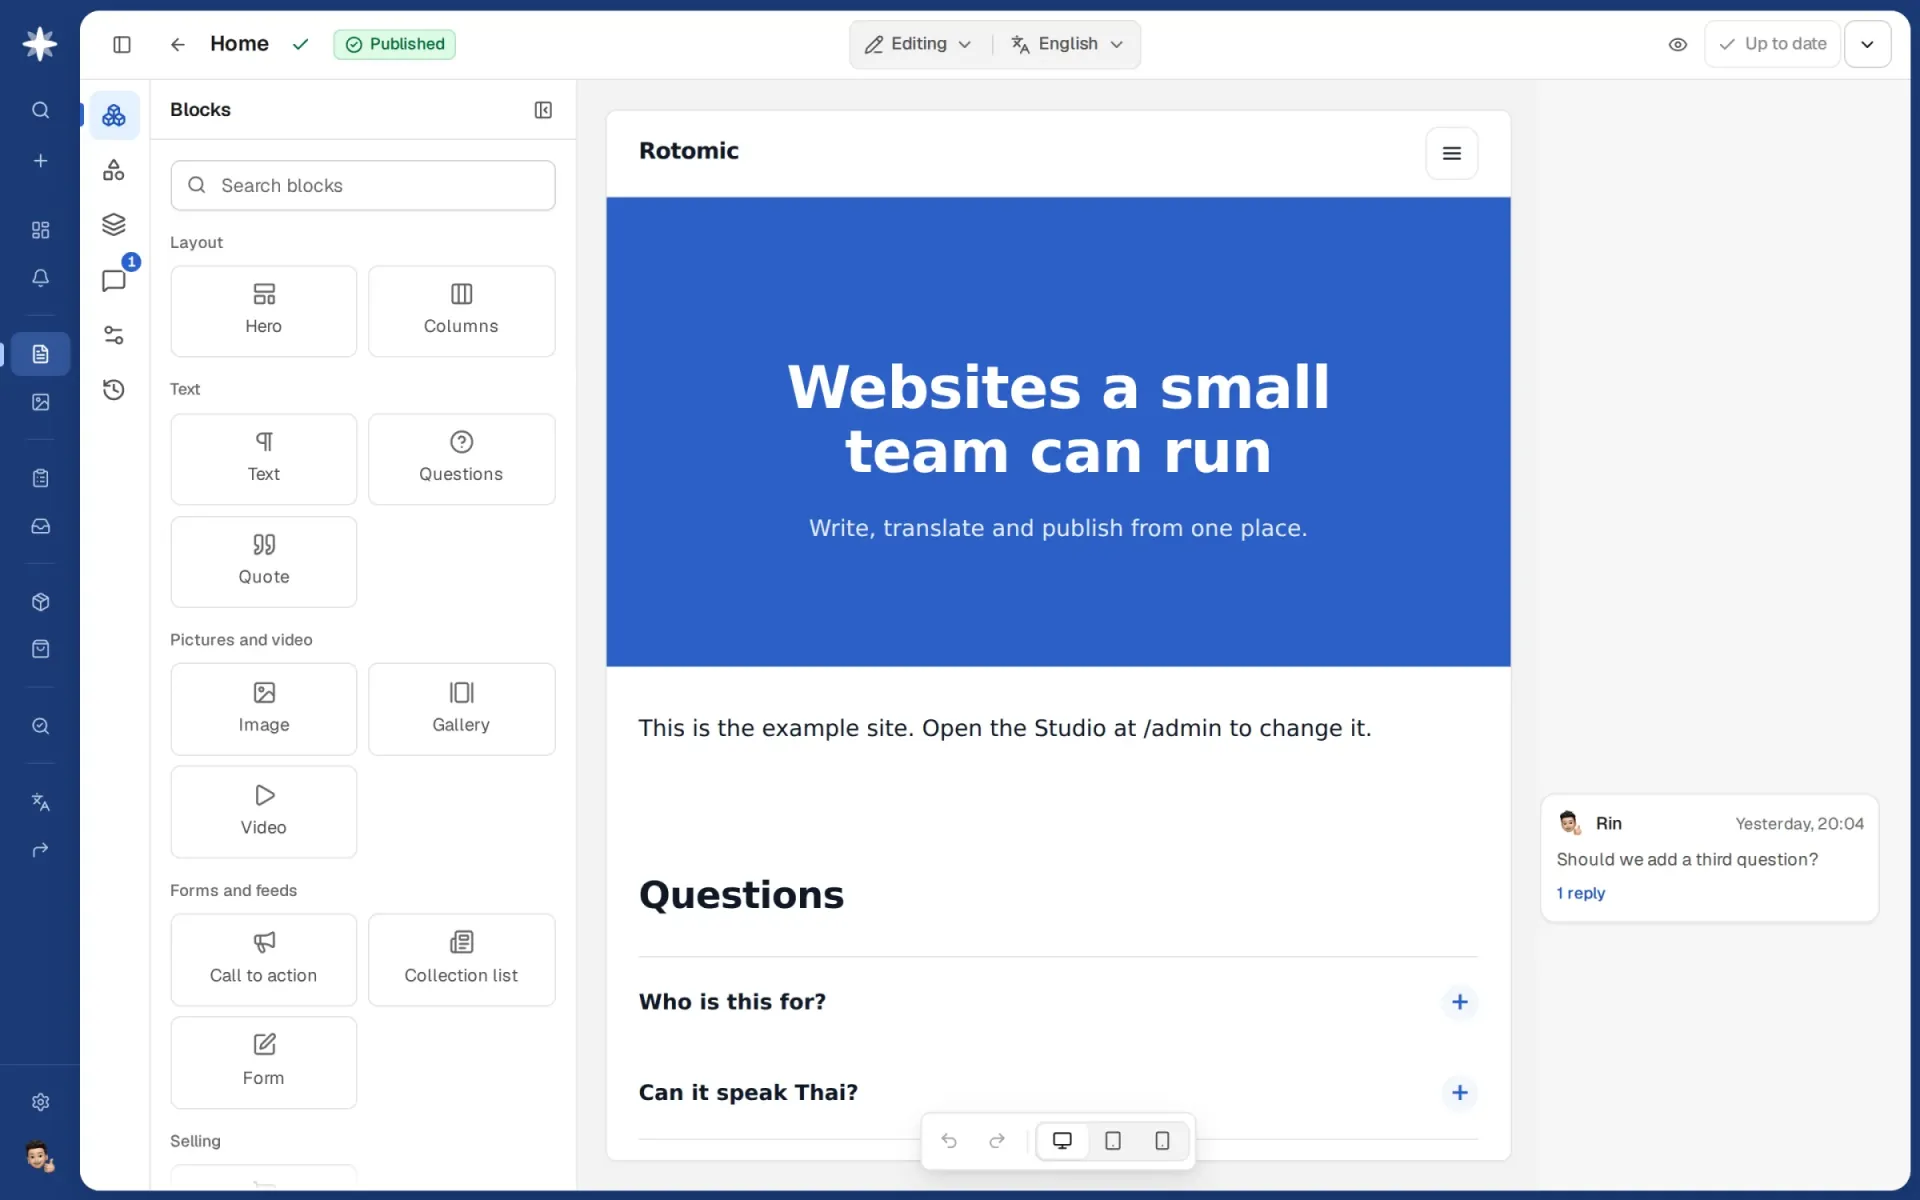Open the pages document icon in rail
Screen dimensions: 1920x1200
(x=40, y=354)
